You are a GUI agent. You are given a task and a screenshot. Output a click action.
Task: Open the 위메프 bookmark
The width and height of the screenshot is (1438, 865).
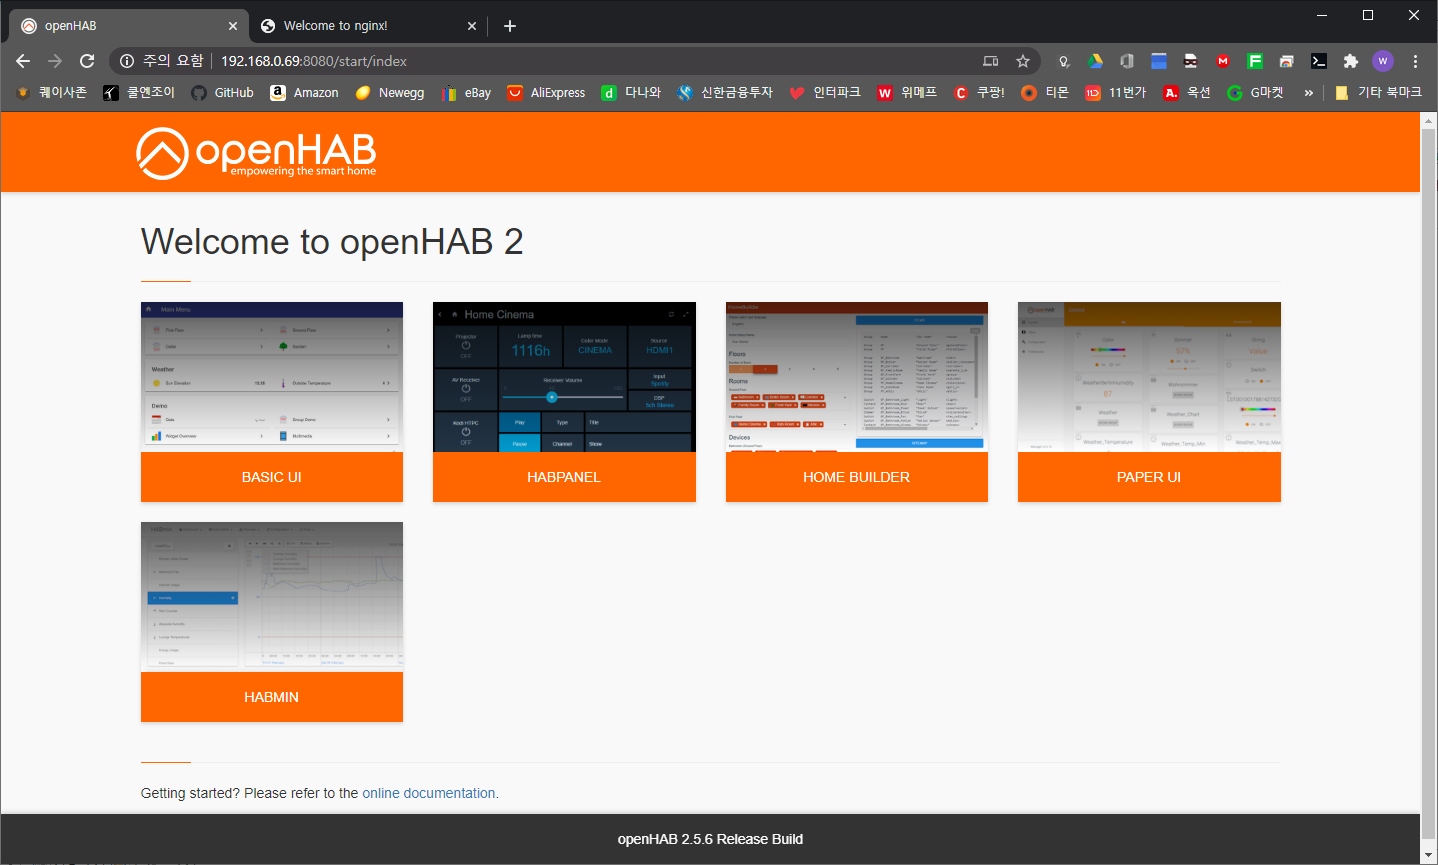907,92
